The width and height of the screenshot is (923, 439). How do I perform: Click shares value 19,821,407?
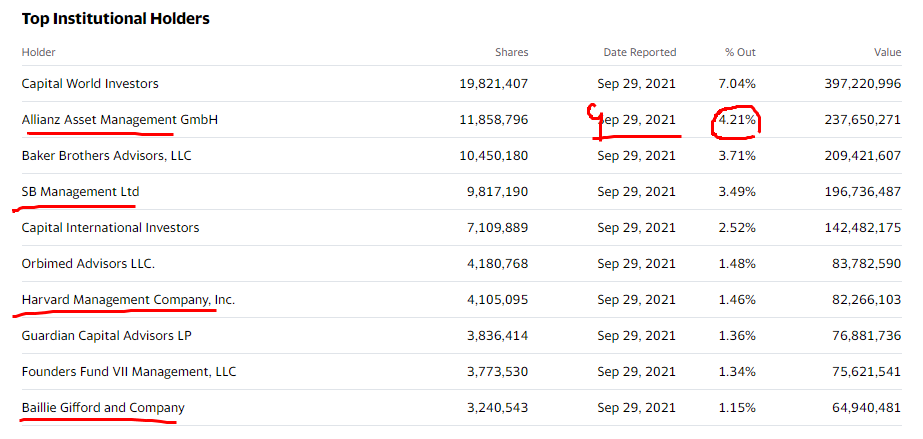pos(494,84)
